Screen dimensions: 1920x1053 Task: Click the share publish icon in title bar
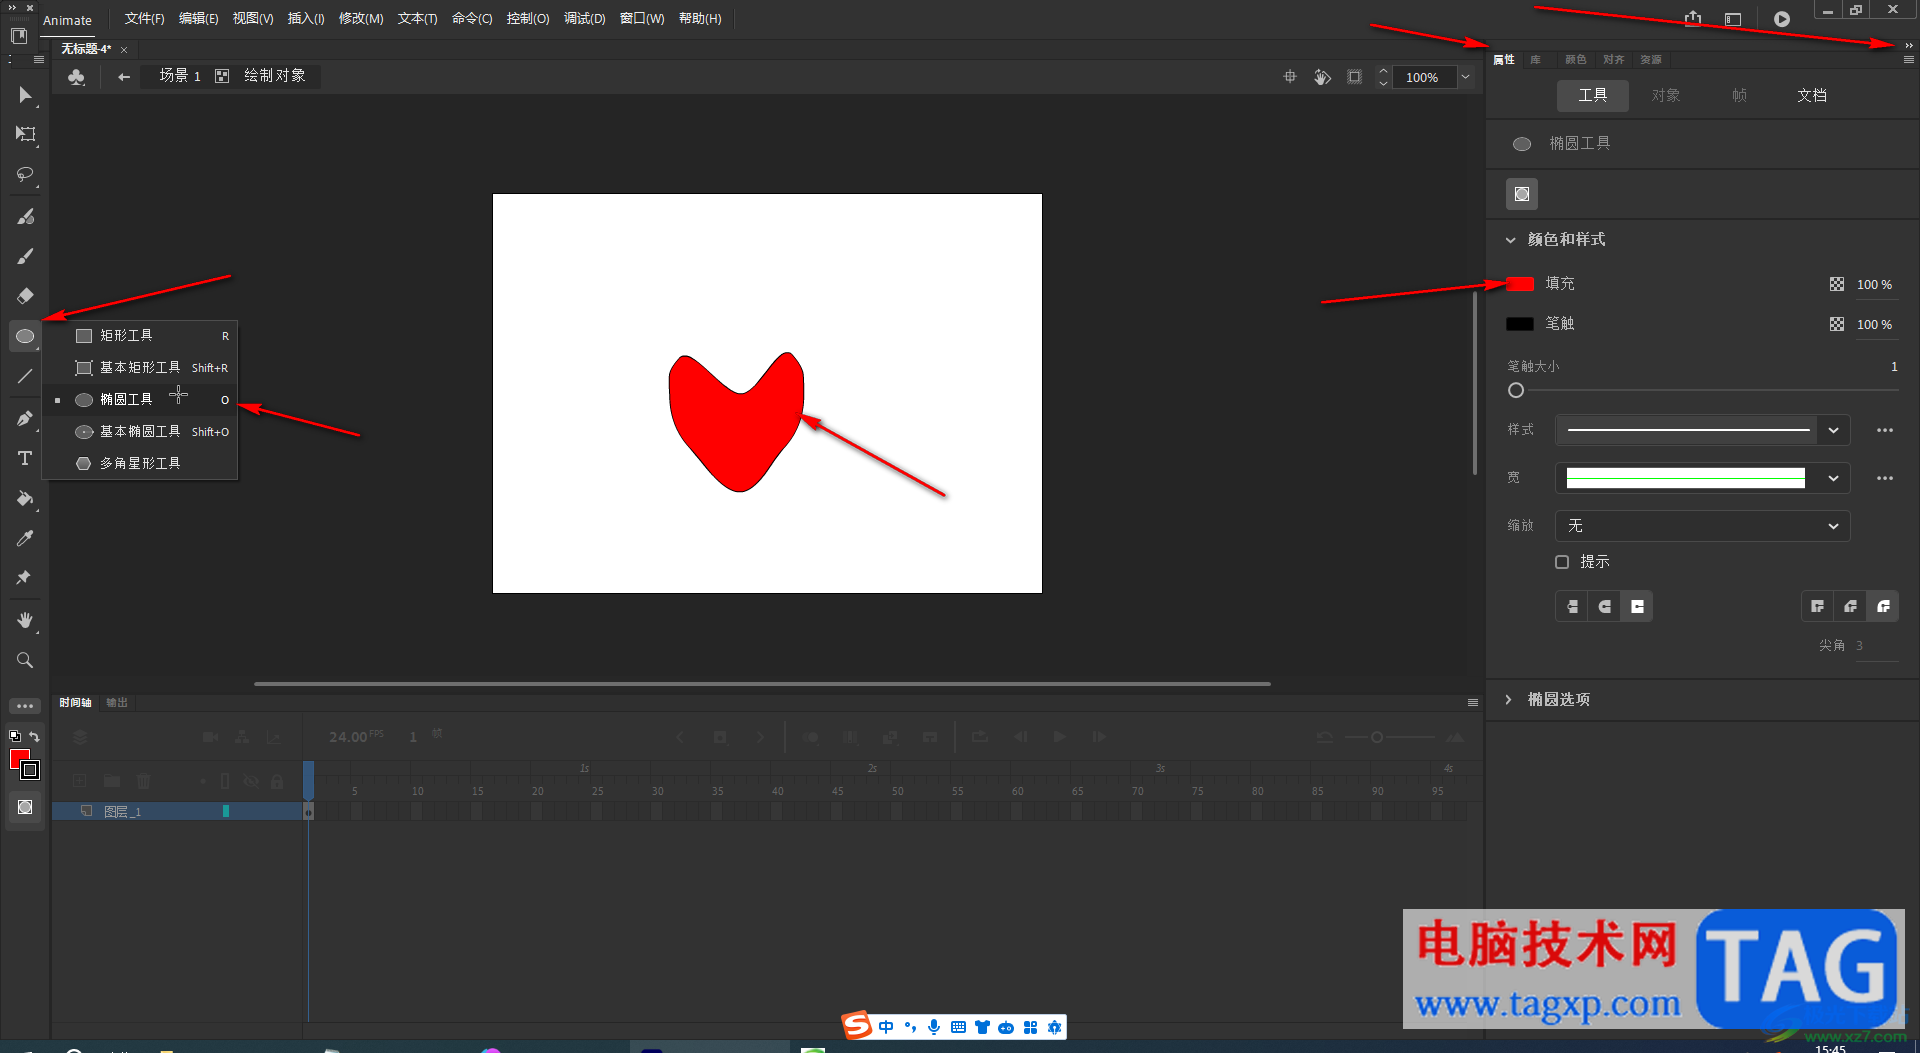(x=1692, y=18)
